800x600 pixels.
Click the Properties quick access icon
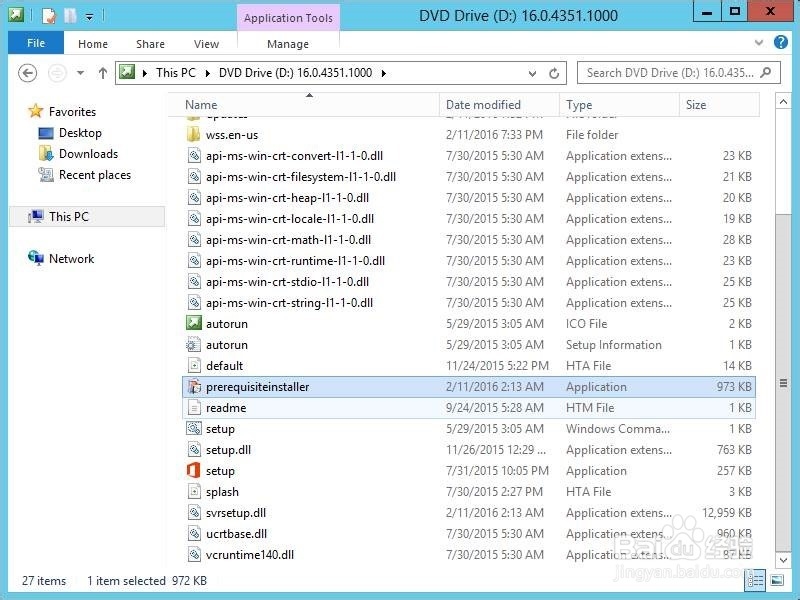49,15
